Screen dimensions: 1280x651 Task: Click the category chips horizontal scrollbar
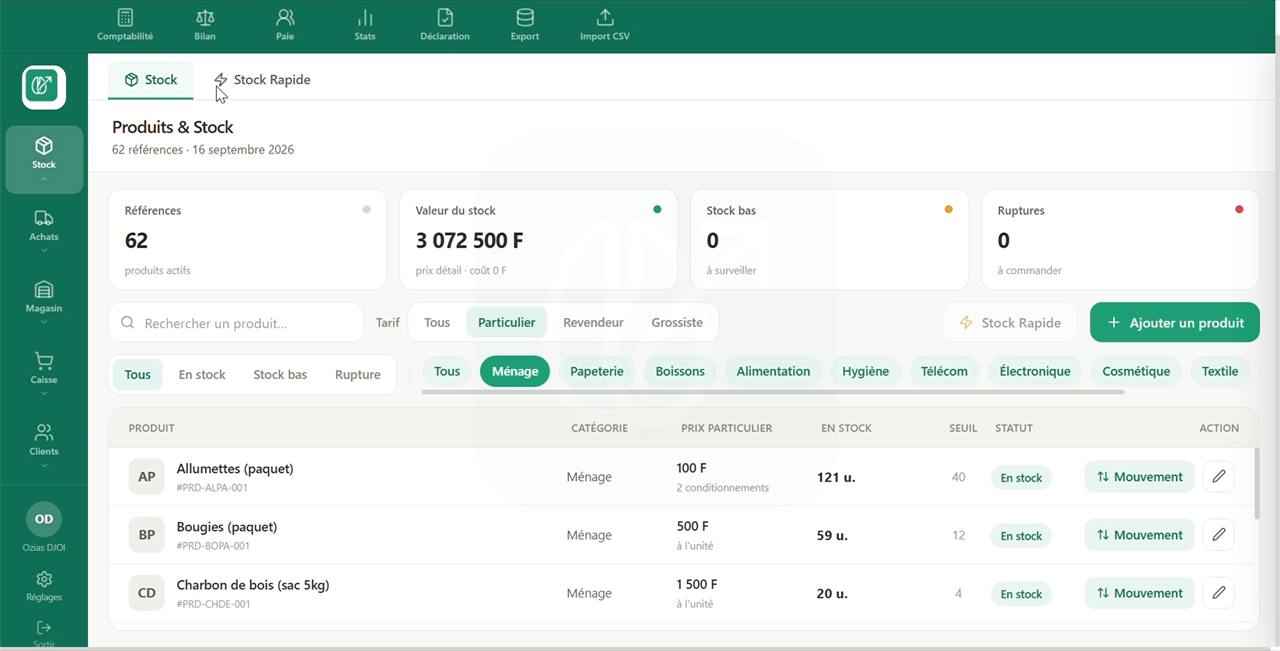(x=773, y=392)
